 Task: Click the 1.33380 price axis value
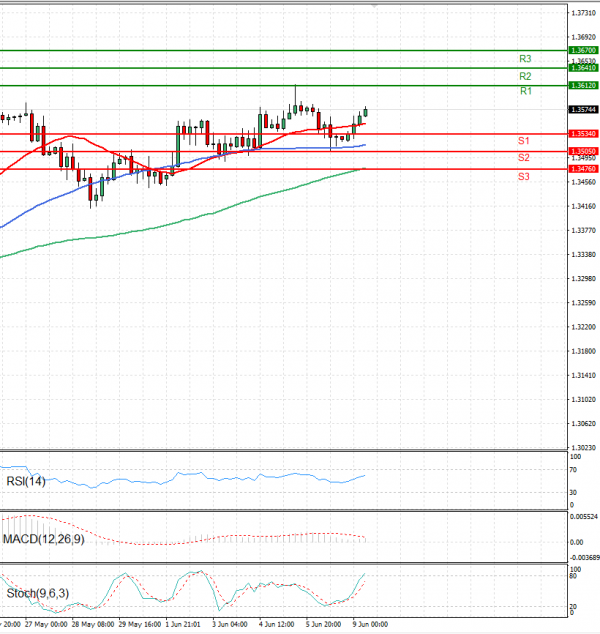[583, 255]
